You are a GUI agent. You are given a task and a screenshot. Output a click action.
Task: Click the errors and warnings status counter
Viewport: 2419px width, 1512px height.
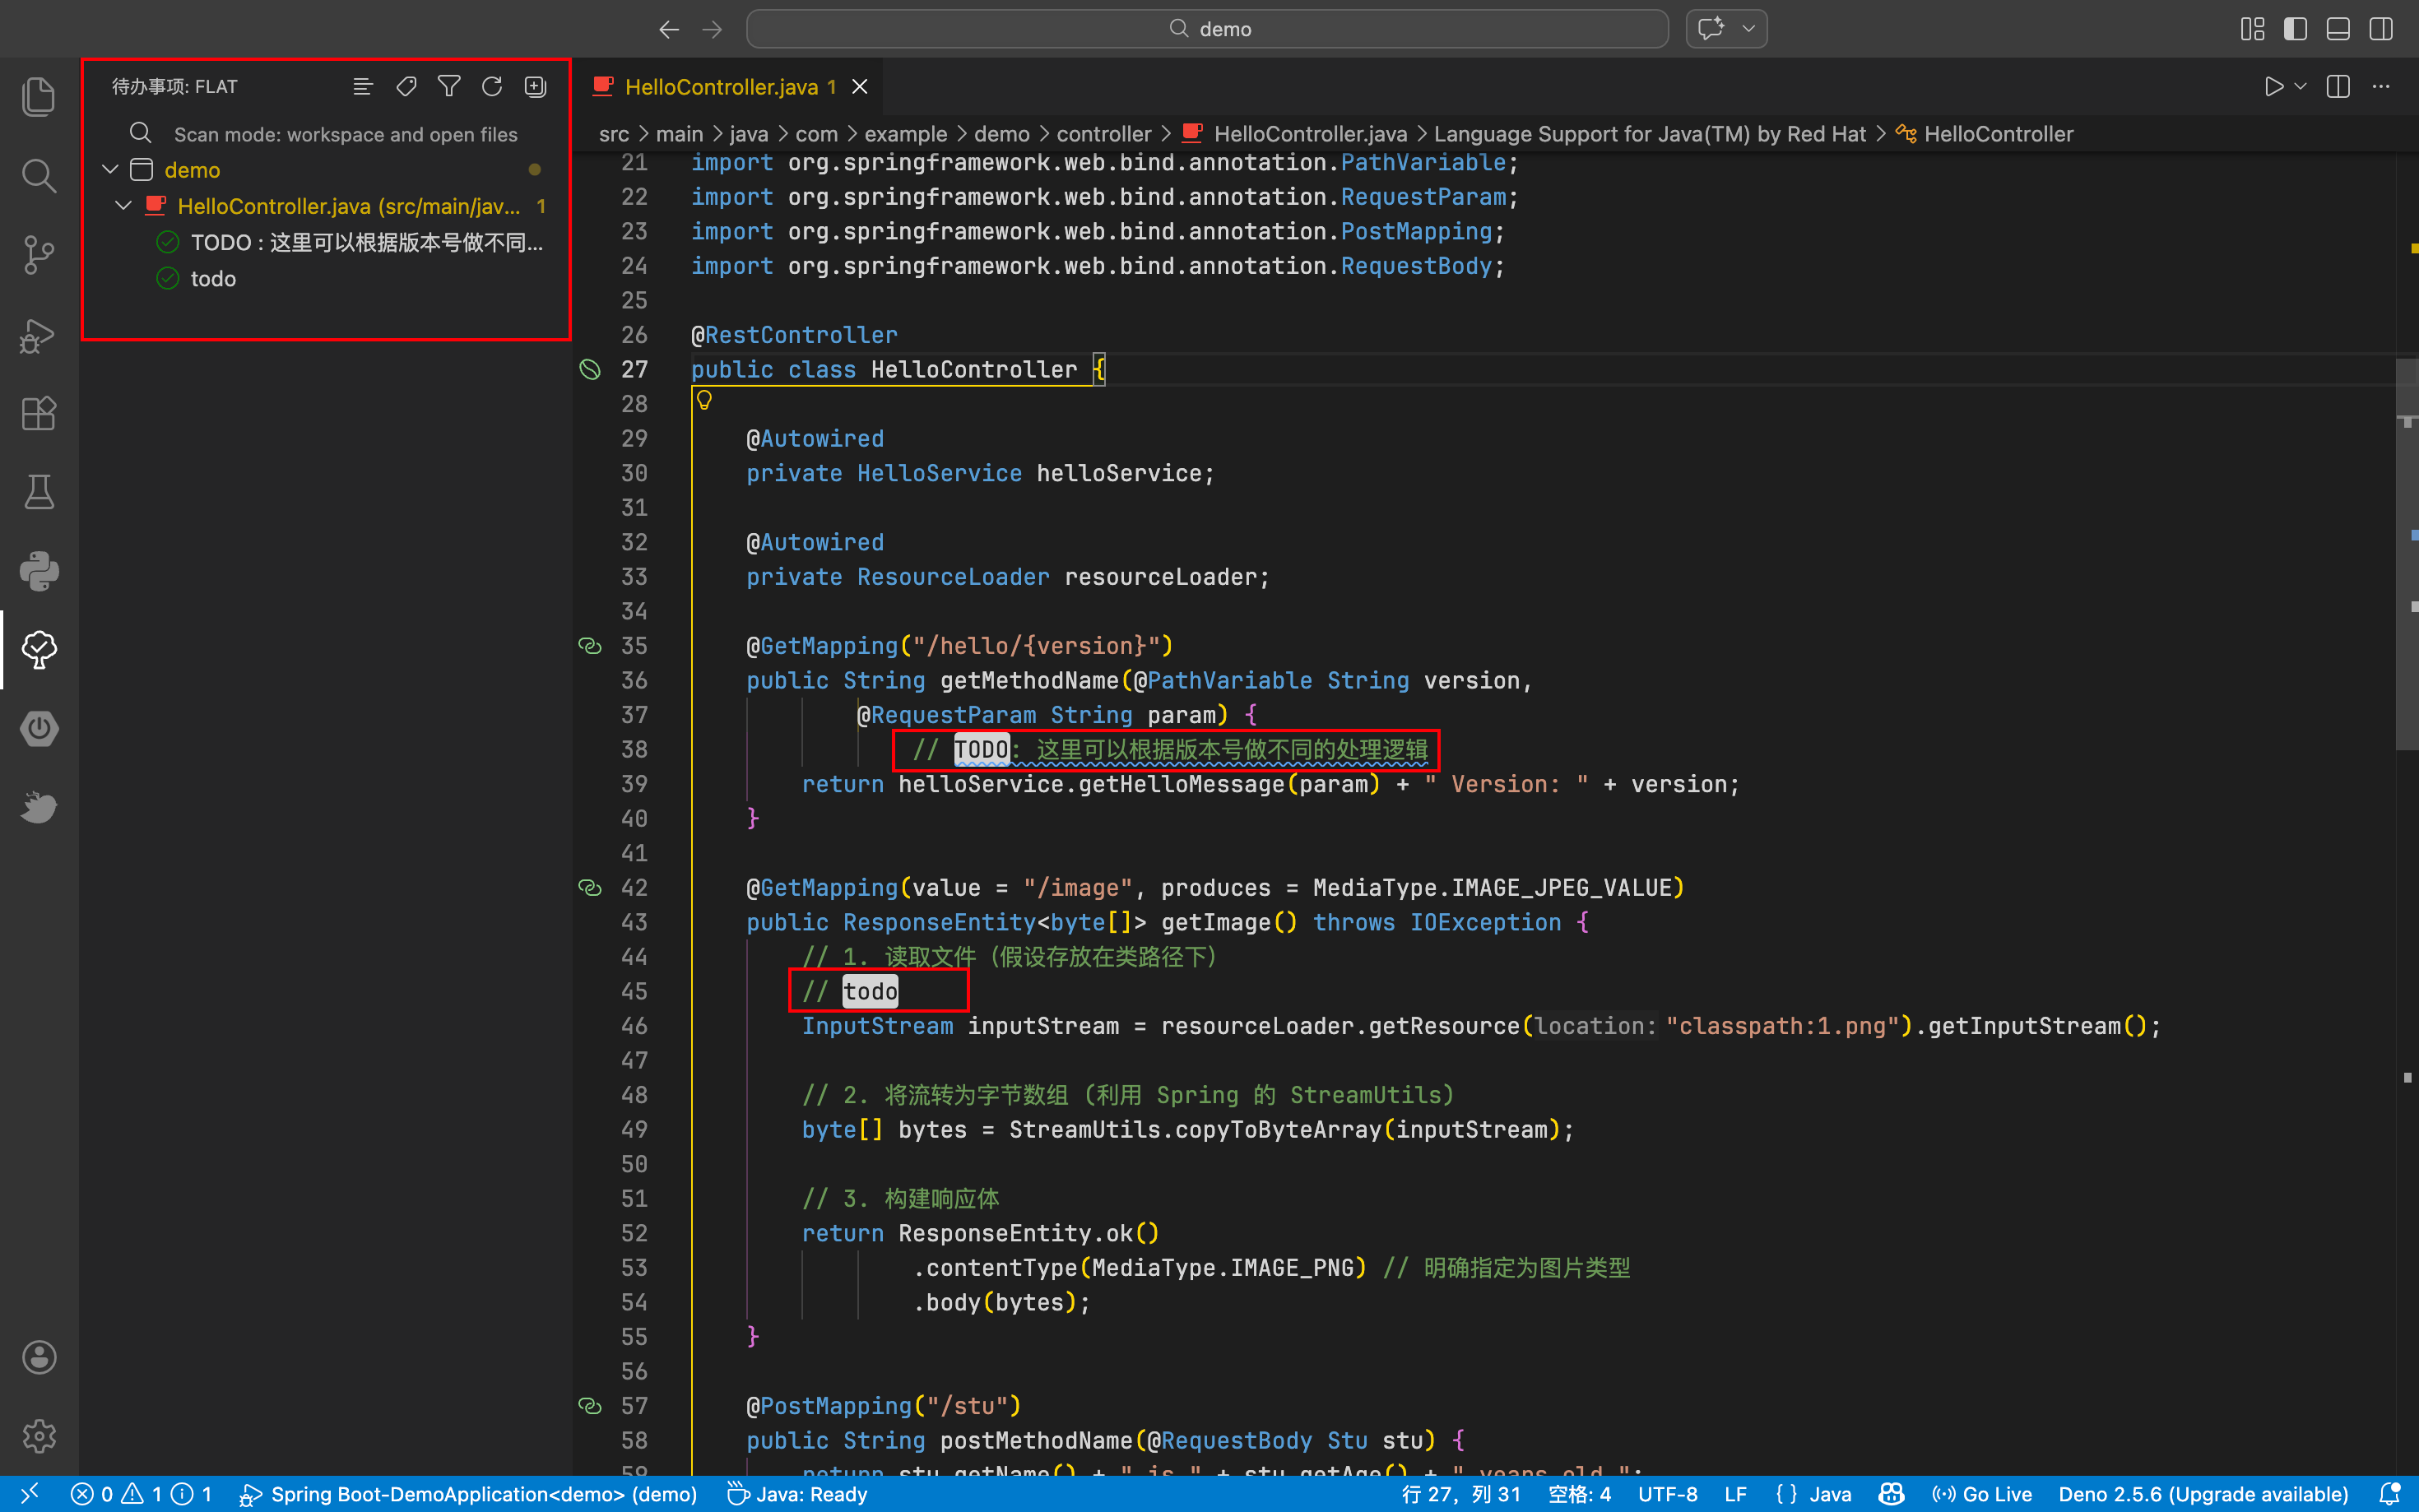coord(141,1494)
